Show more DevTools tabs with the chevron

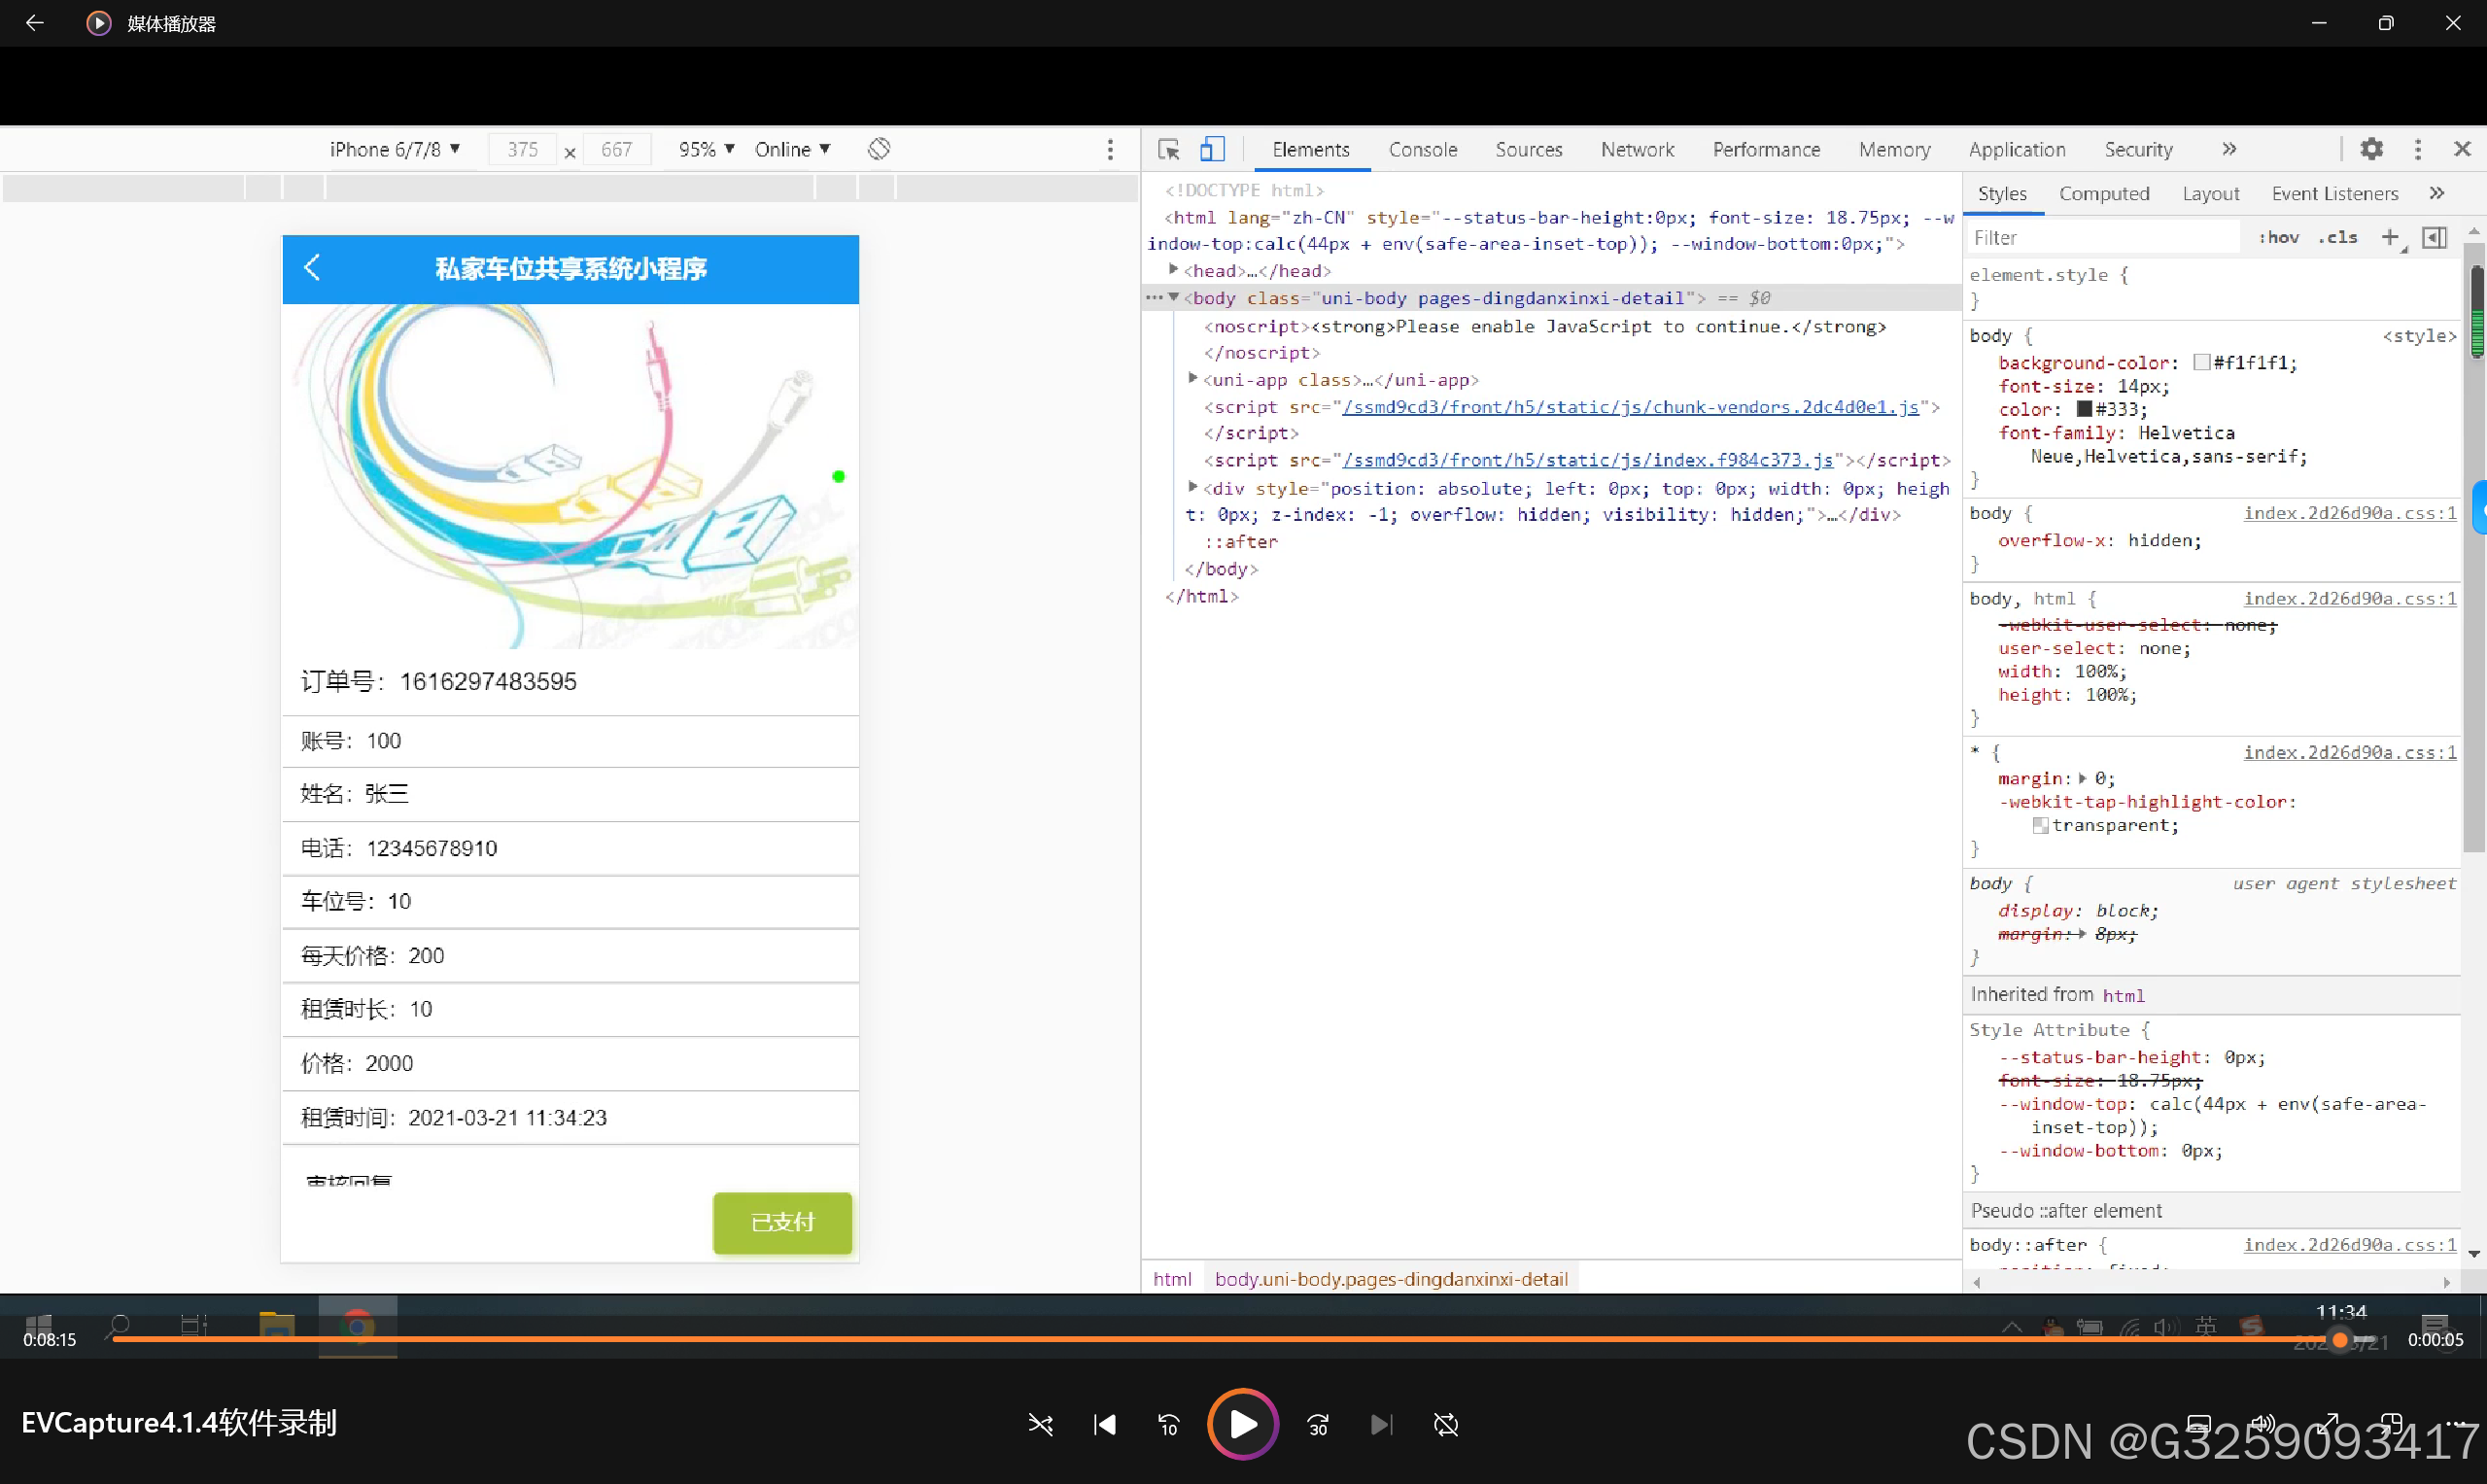pos(2229,150)
